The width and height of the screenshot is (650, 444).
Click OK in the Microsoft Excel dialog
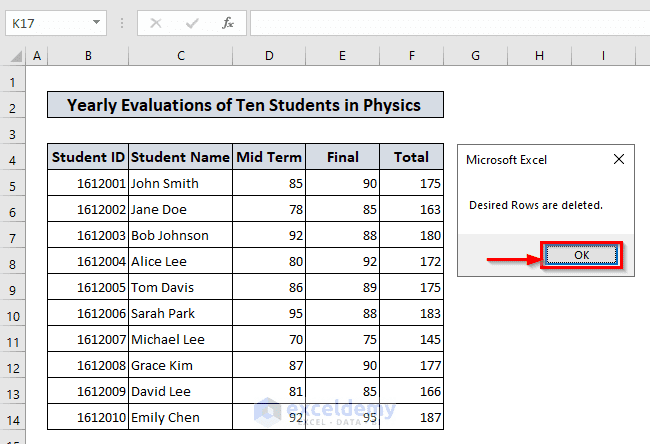(x=581, y=255)
